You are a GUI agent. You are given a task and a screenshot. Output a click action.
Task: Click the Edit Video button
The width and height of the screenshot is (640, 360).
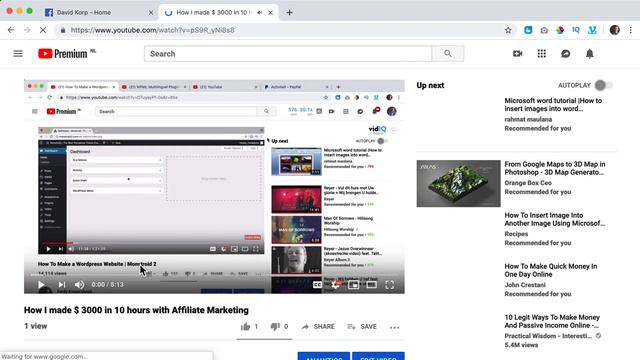378,356
